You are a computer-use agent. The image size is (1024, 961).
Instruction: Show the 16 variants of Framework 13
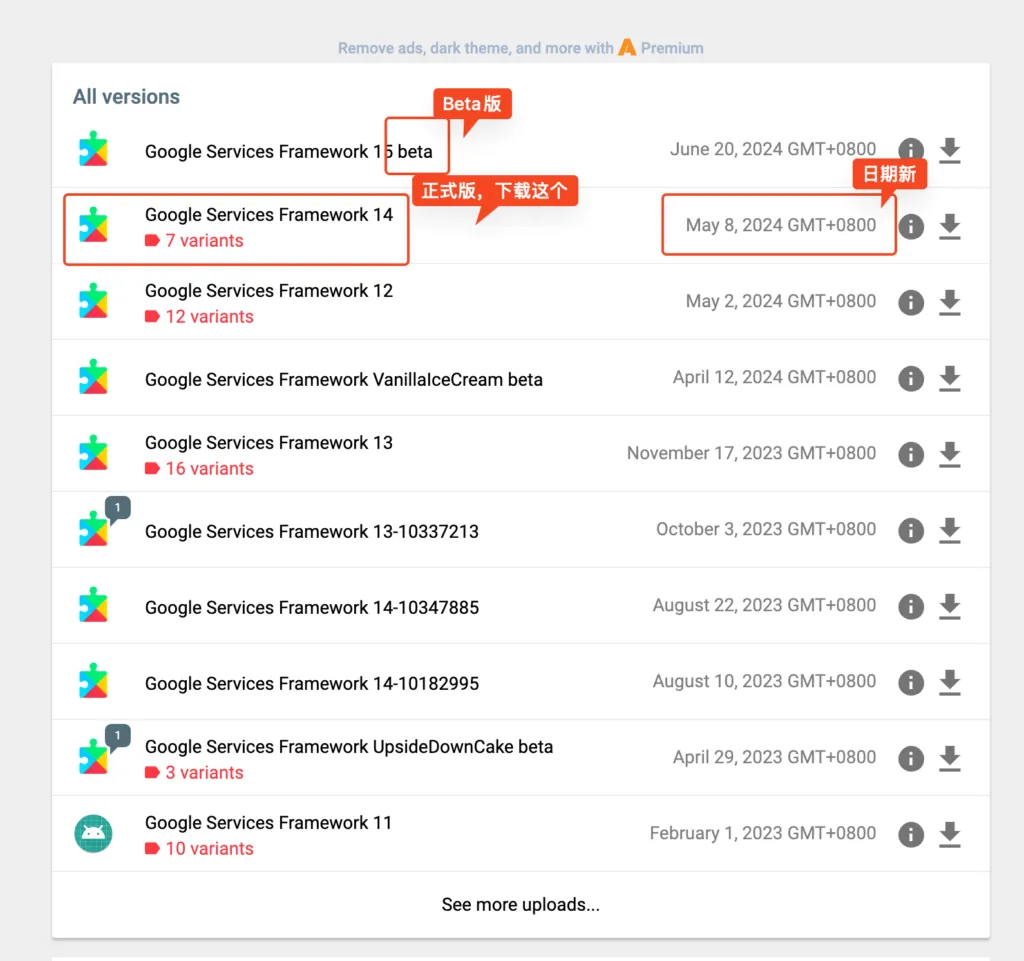(208, 469)
